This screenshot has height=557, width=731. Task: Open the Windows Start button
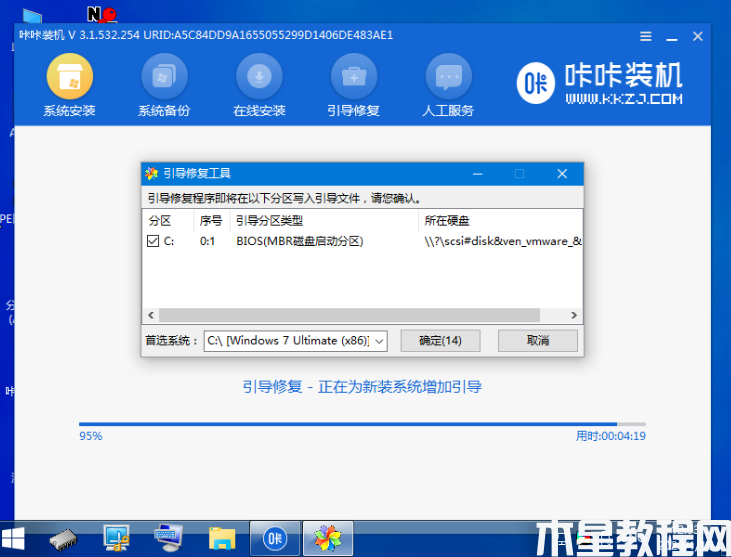13,539
